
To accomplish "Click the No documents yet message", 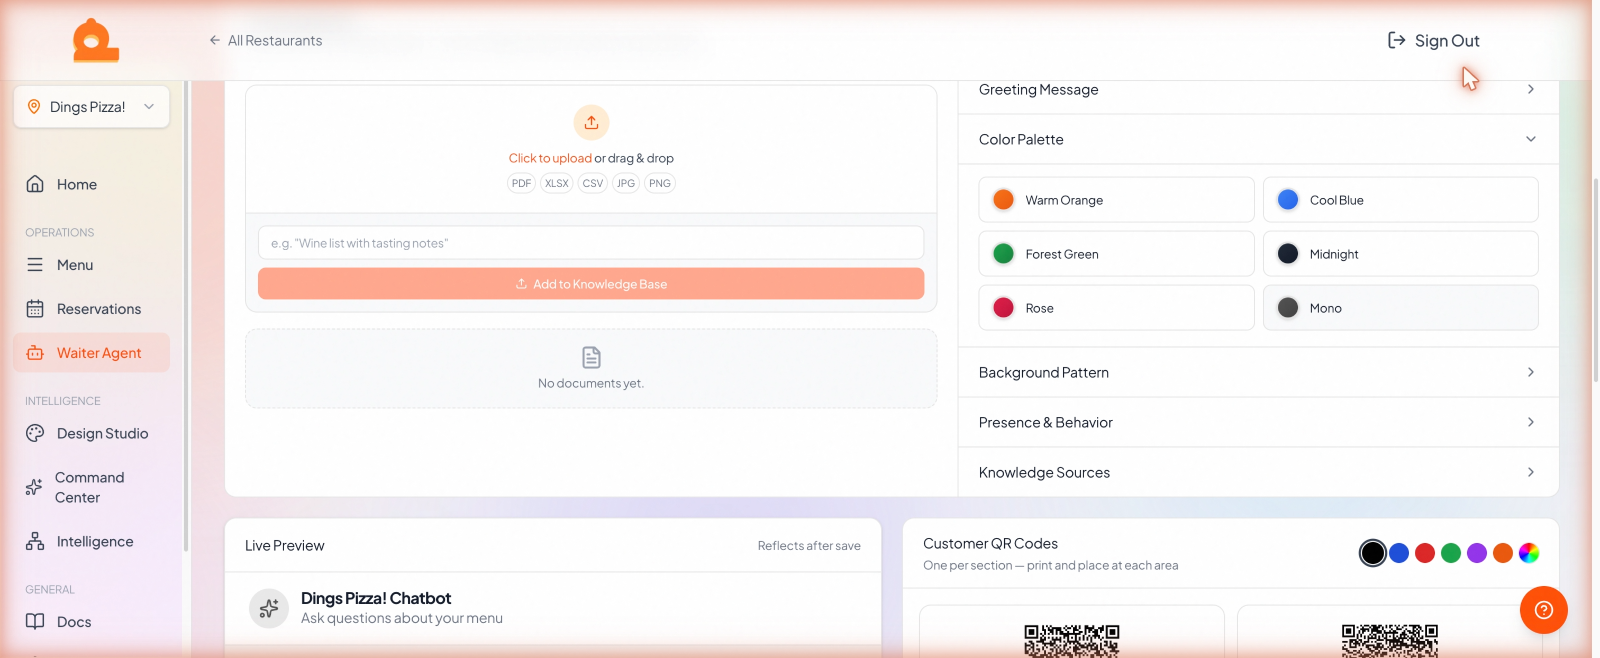I will click(591, 383).
